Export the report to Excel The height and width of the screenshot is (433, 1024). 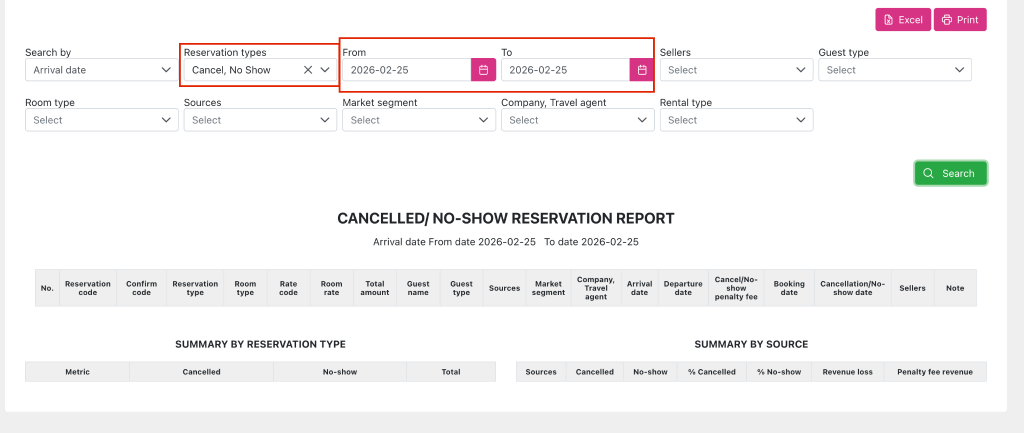902,20
